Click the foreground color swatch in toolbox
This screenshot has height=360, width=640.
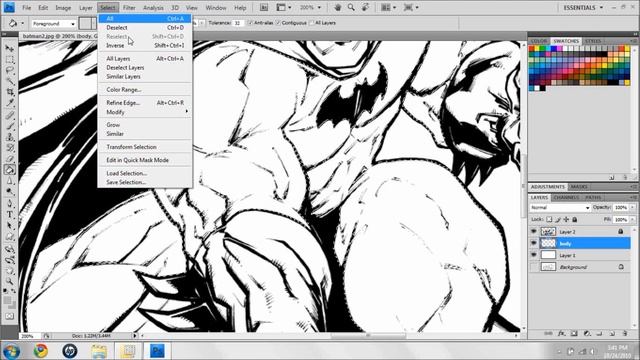(7, 300)
